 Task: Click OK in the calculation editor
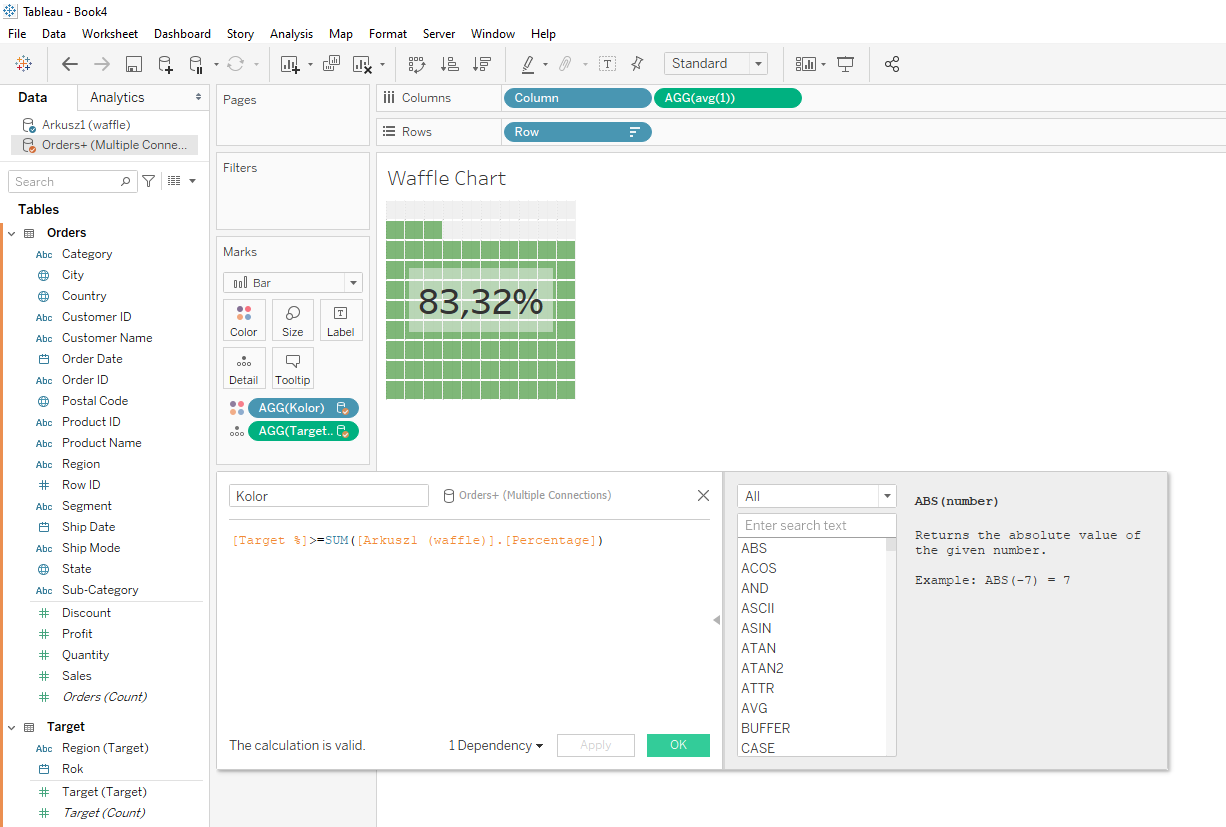pyautogui.click(x=678, y=745)
